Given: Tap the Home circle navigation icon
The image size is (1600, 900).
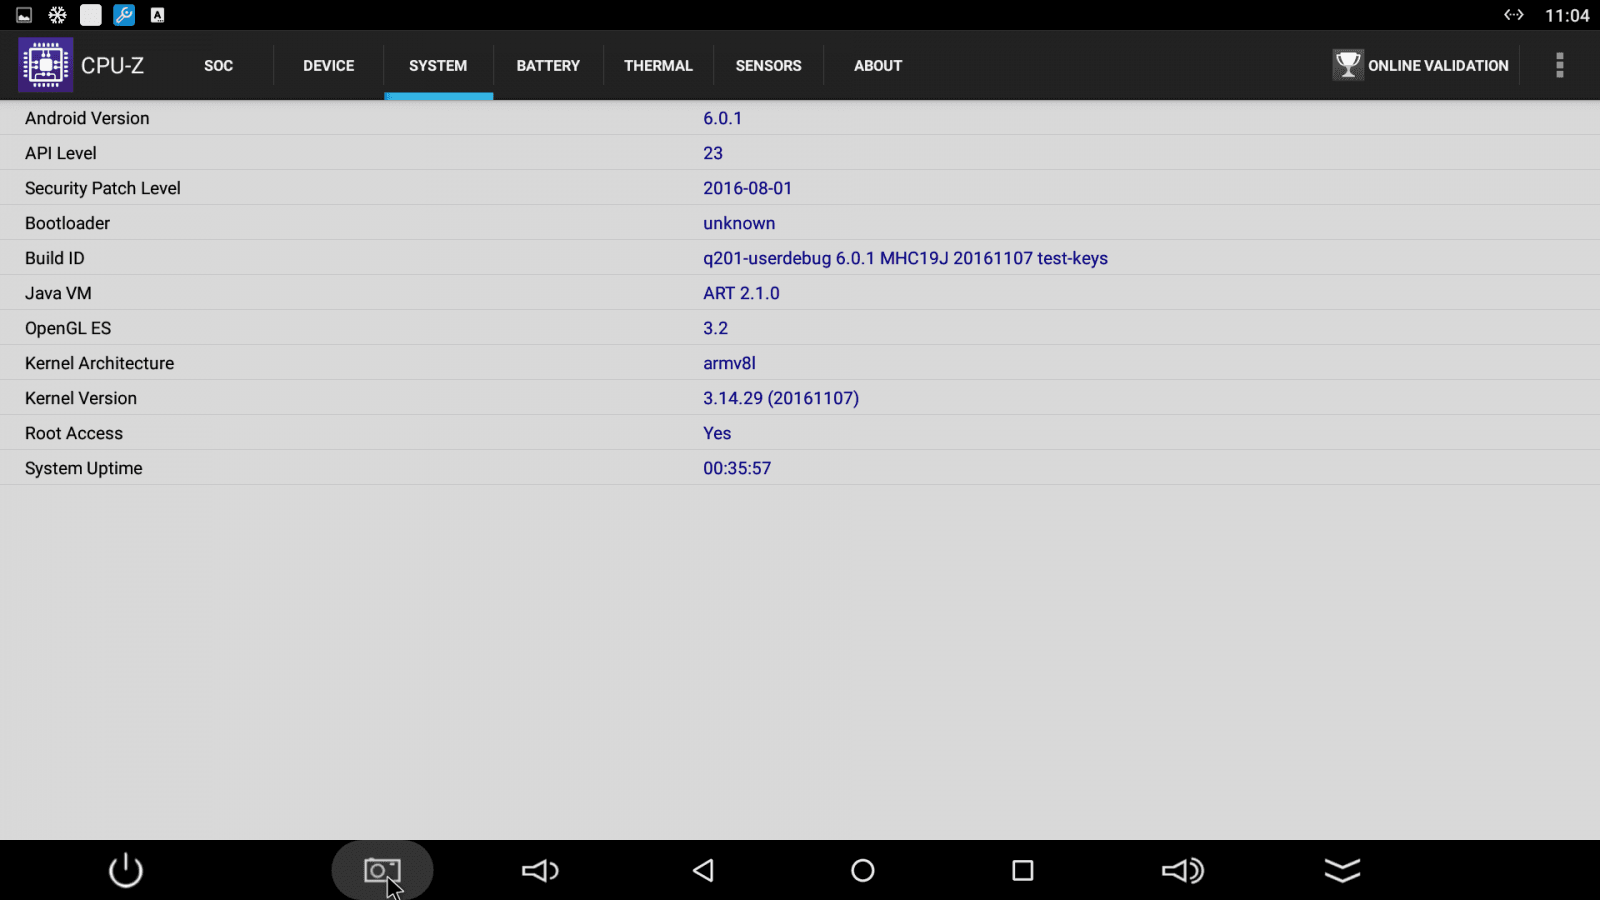Looking at the screenshot, I should (x=862, y=870).
